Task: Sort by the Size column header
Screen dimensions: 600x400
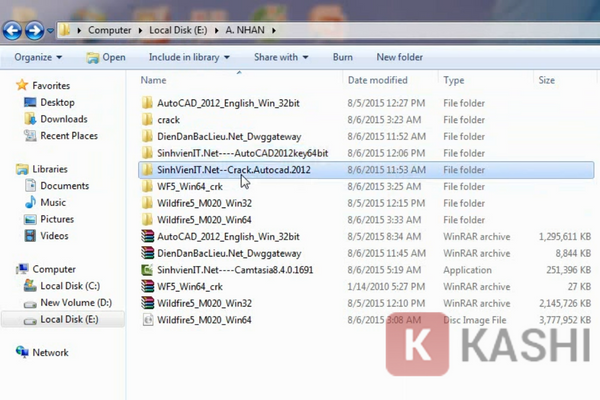Action: pyautogui.click(x=546, y=80)
